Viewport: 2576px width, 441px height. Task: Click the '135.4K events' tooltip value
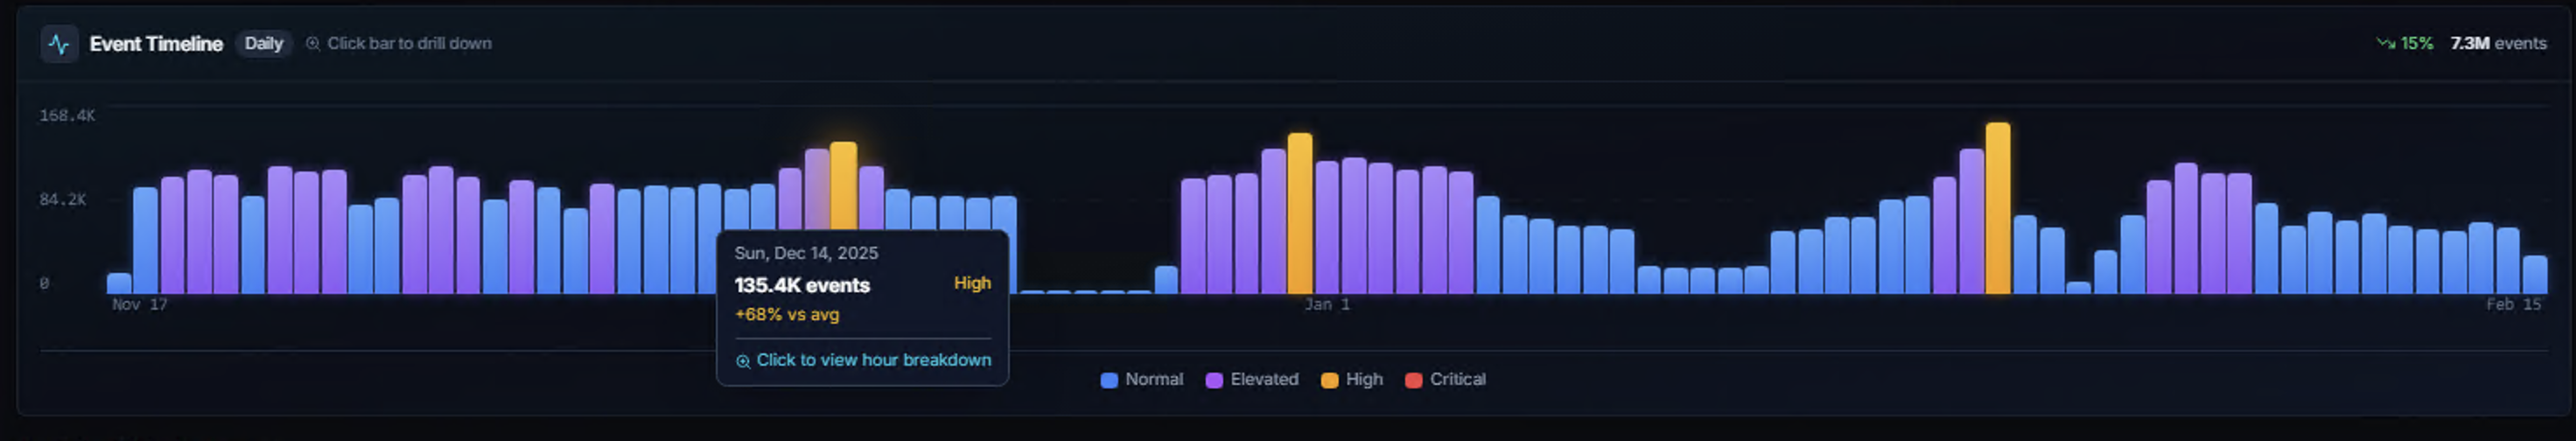point(802,285)
